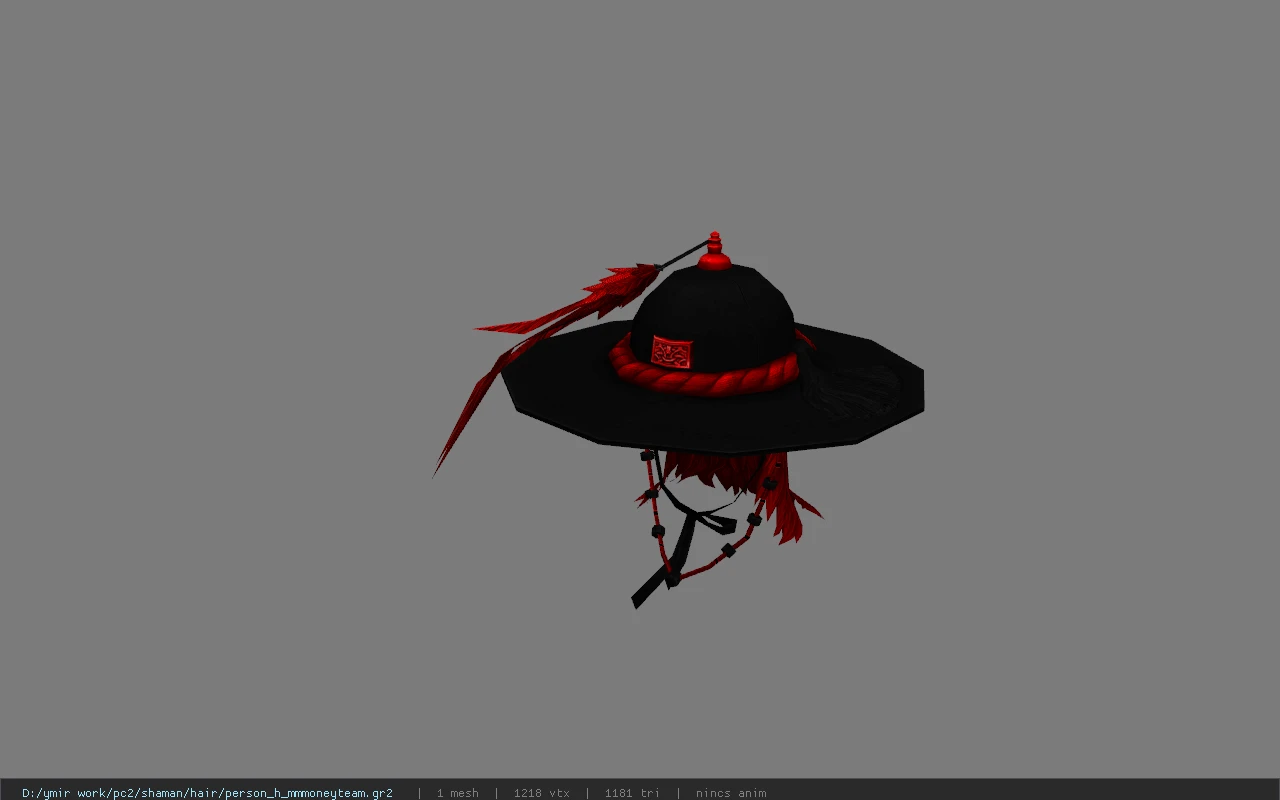Screen dimensions: 1280x800
Task: Click the '1181 tri' triangle count
Action: (x=632, y=793)
